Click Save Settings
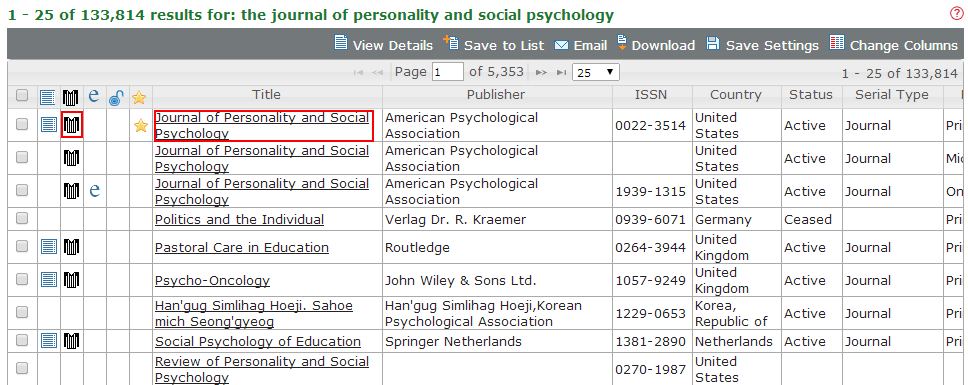The width and height of the screenshot is (968, 385). pyautogui.click(x=762, y=44)
